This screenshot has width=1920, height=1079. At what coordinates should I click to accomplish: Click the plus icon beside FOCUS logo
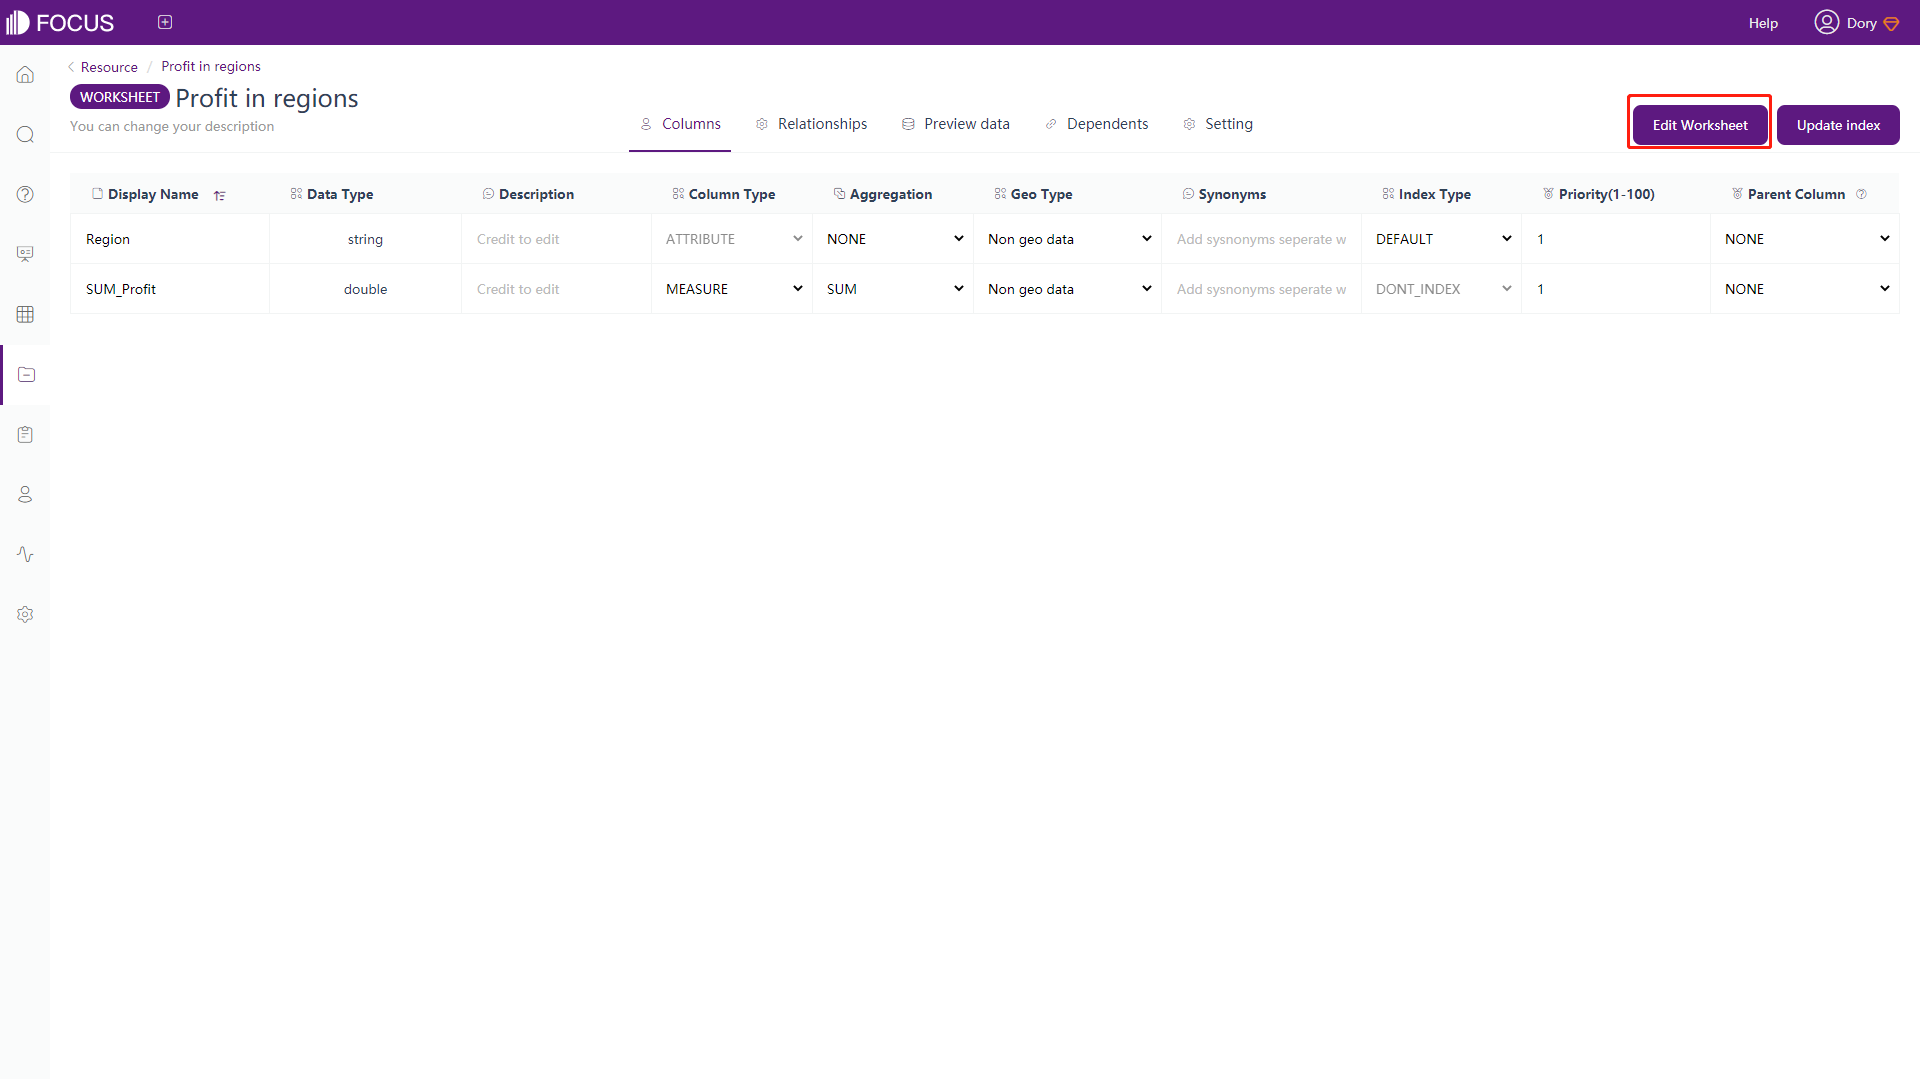(165, 22)
